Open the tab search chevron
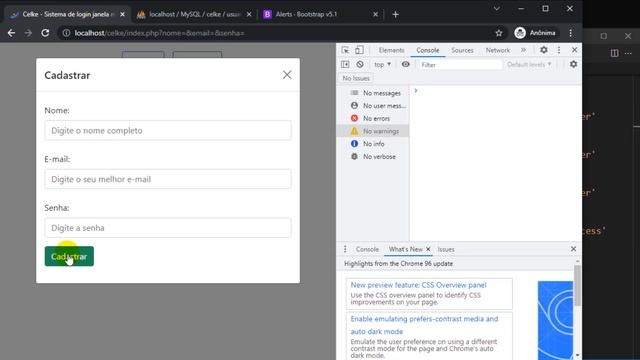Image resolution: width=640 pixels, height=360 pixels. click(x=496, y=9)
